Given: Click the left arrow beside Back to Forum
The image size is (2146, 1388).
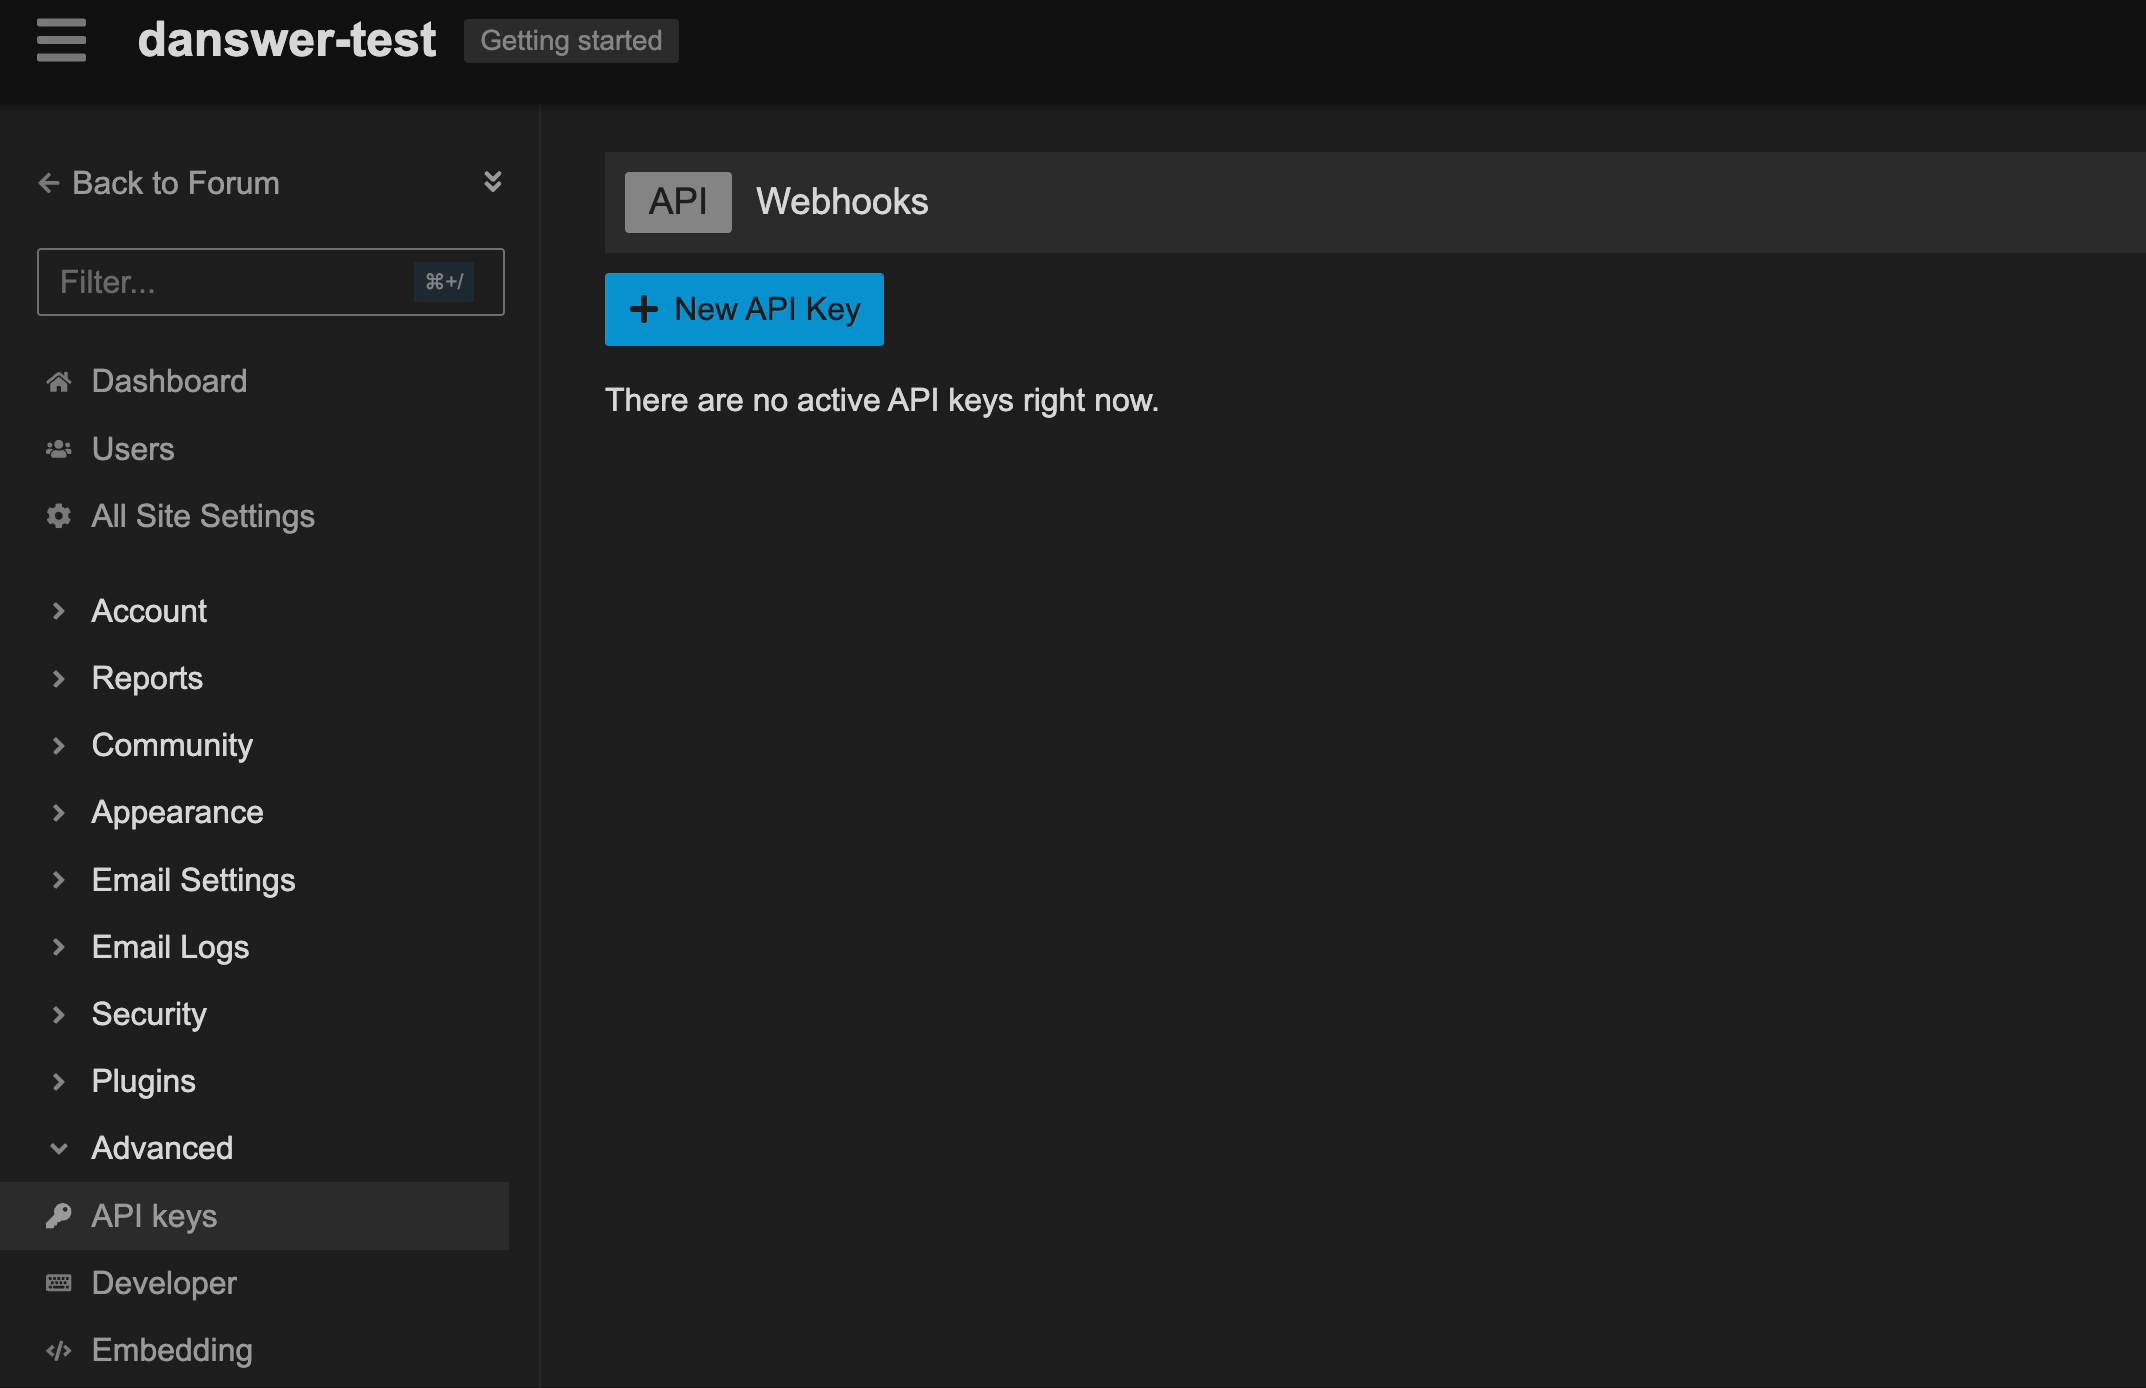Looking at the screenshot, I should tap(48, 182).
